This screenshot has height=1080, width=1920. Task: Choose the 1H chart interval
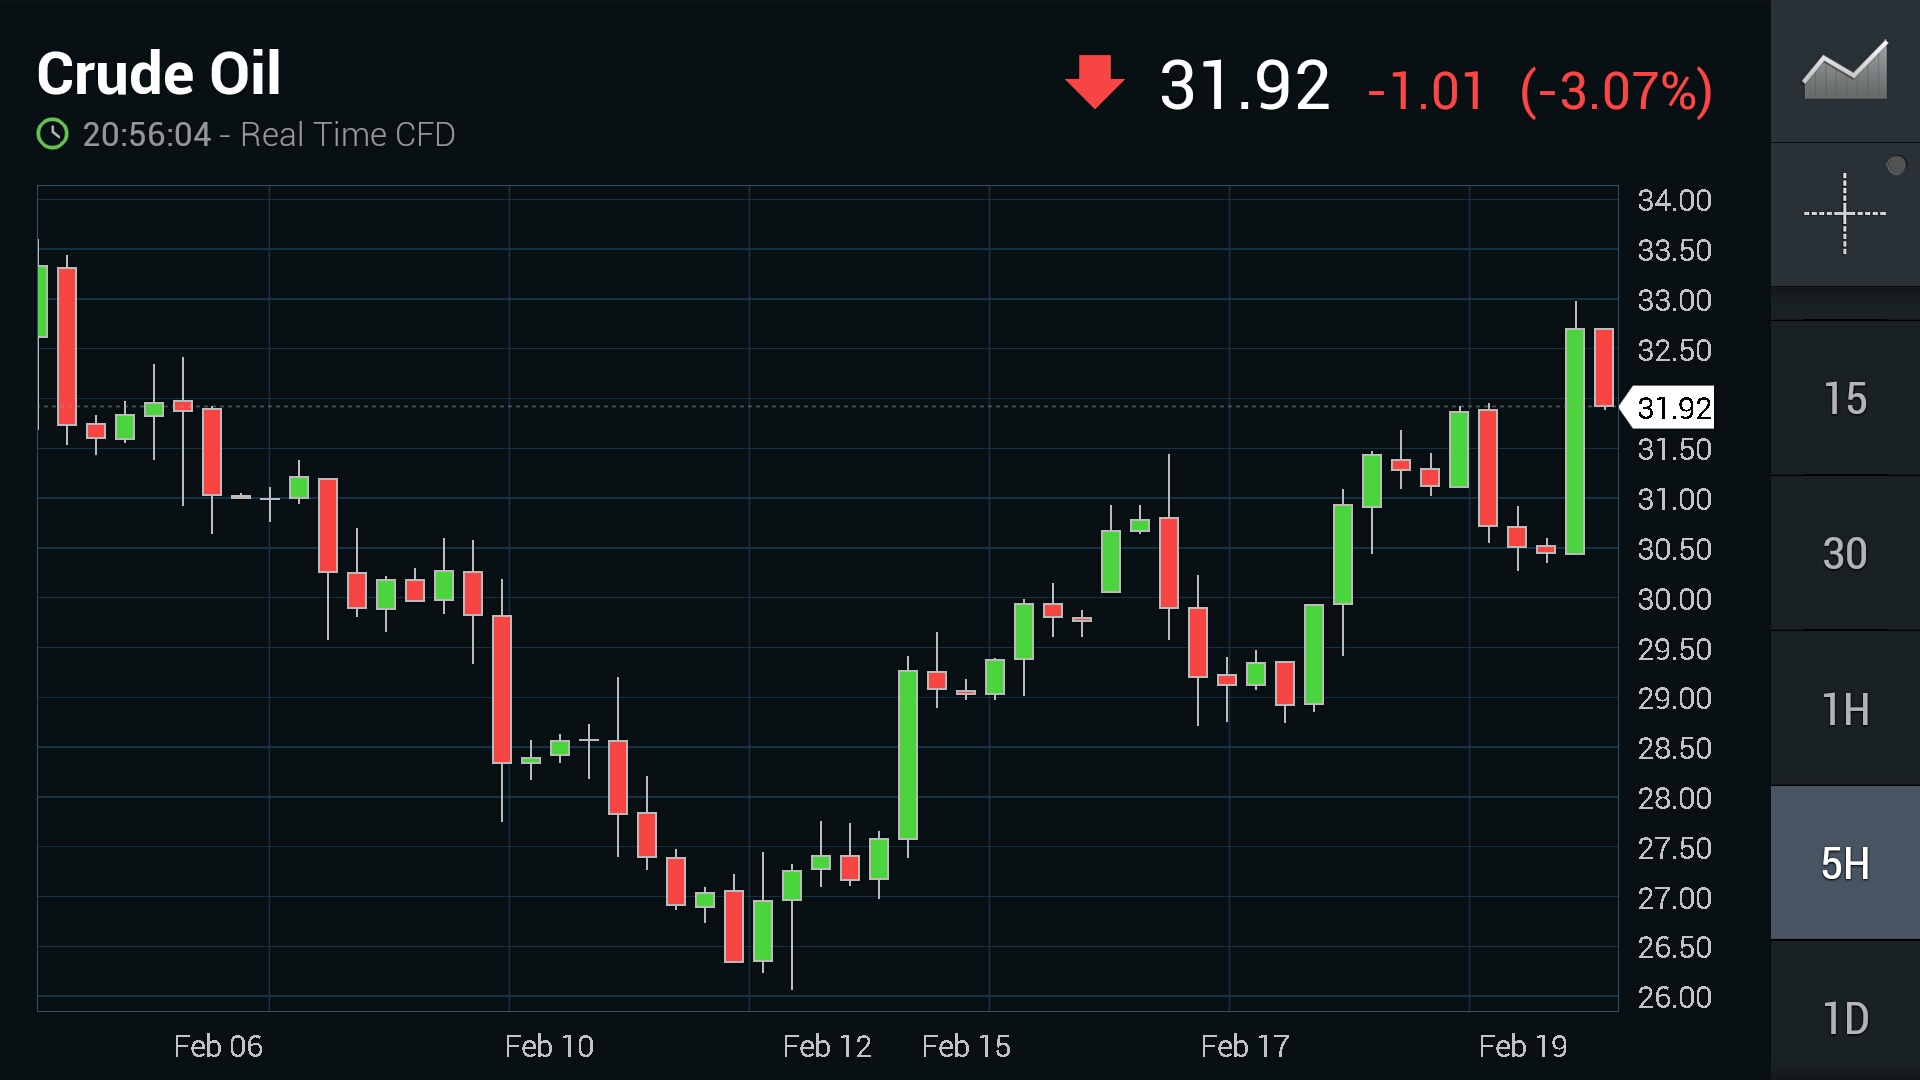click(x=1845, y=709)
